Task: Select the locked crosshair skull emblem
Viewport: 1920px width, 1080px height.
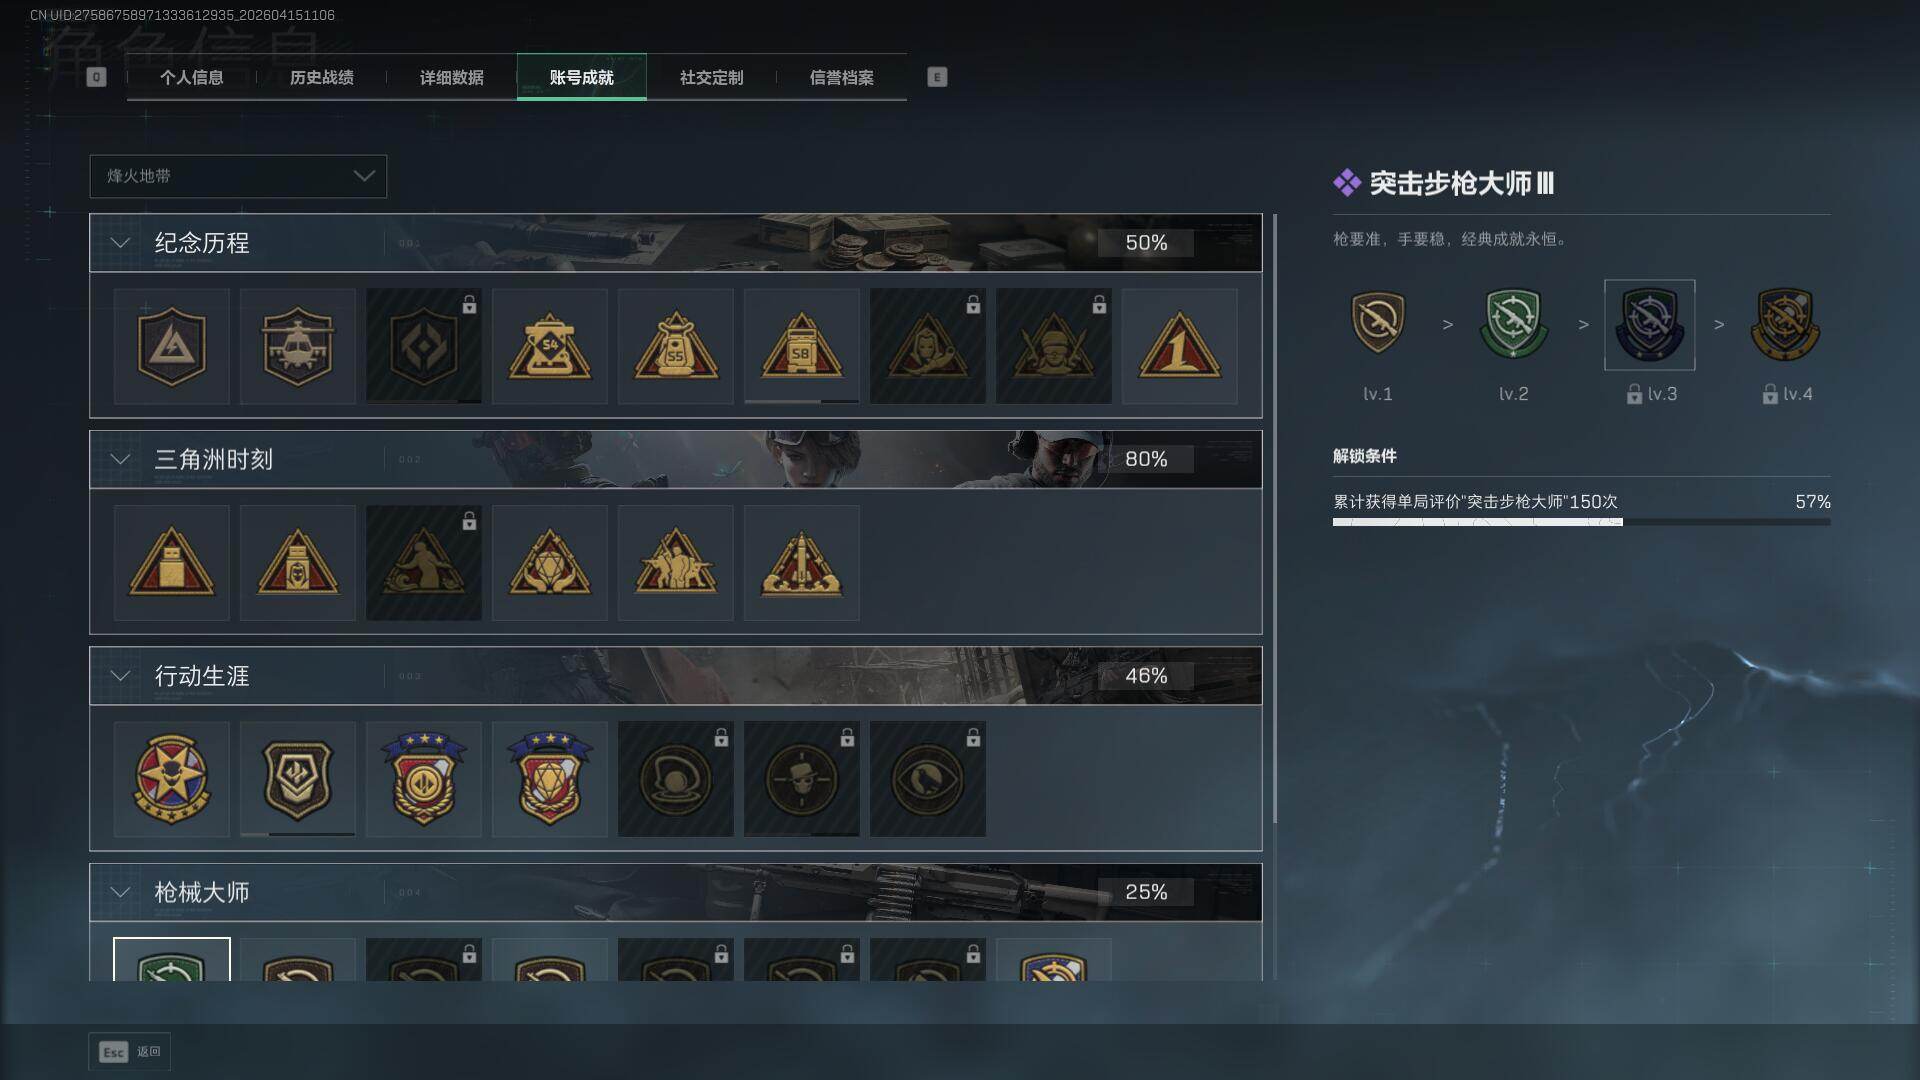Action: [x=801, y=779]
